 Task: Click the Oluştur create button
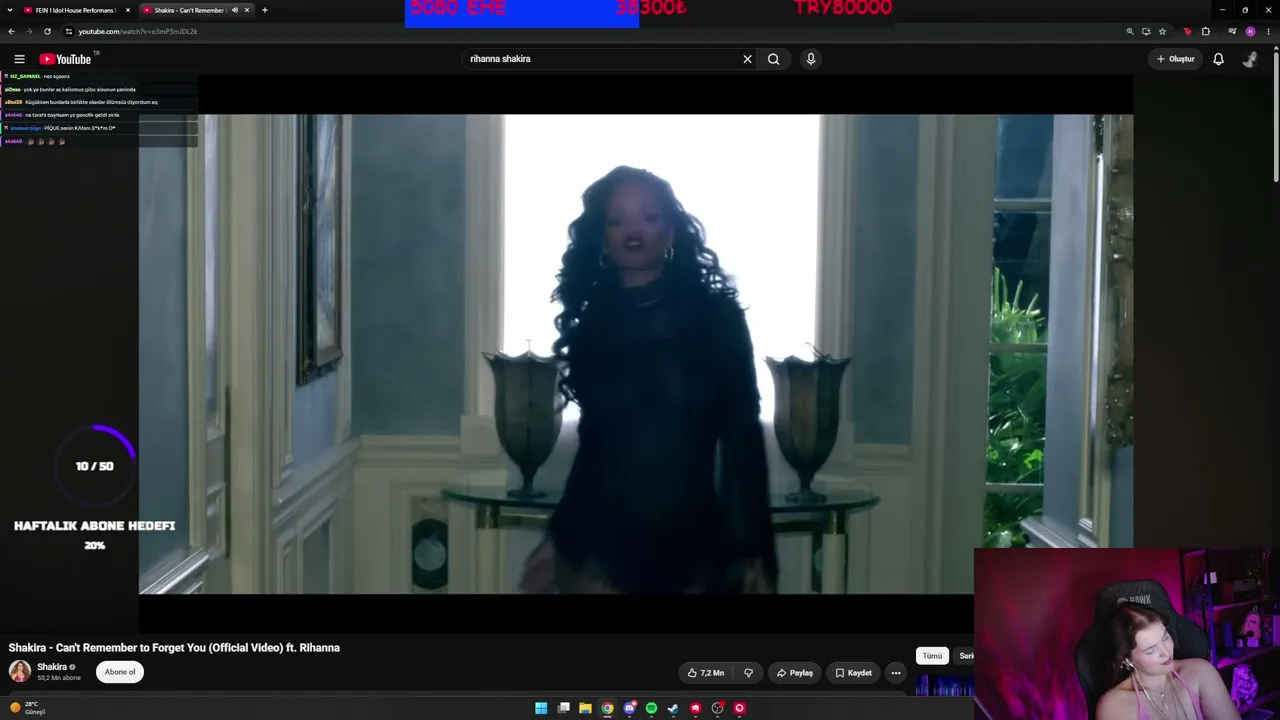[x=1176, y=59]
